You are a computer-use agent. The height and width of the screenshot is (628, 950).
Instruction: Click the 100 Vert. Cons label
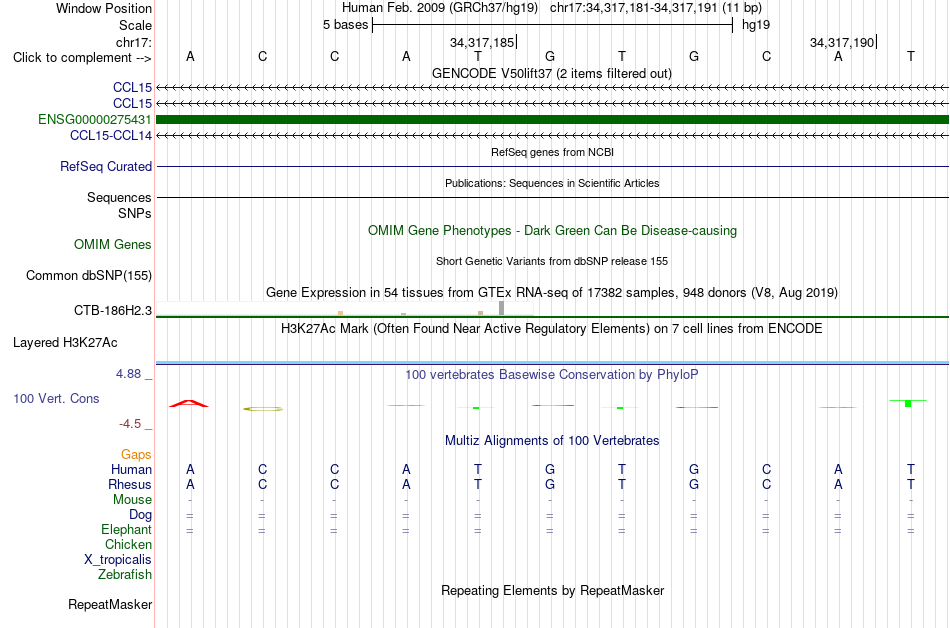[56, 398]
